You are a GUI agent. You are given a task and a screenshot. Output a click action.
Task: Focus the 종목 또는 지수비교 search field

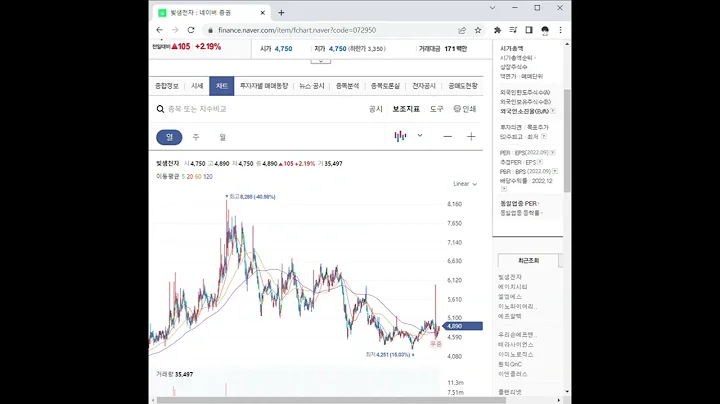pos(197,109)
